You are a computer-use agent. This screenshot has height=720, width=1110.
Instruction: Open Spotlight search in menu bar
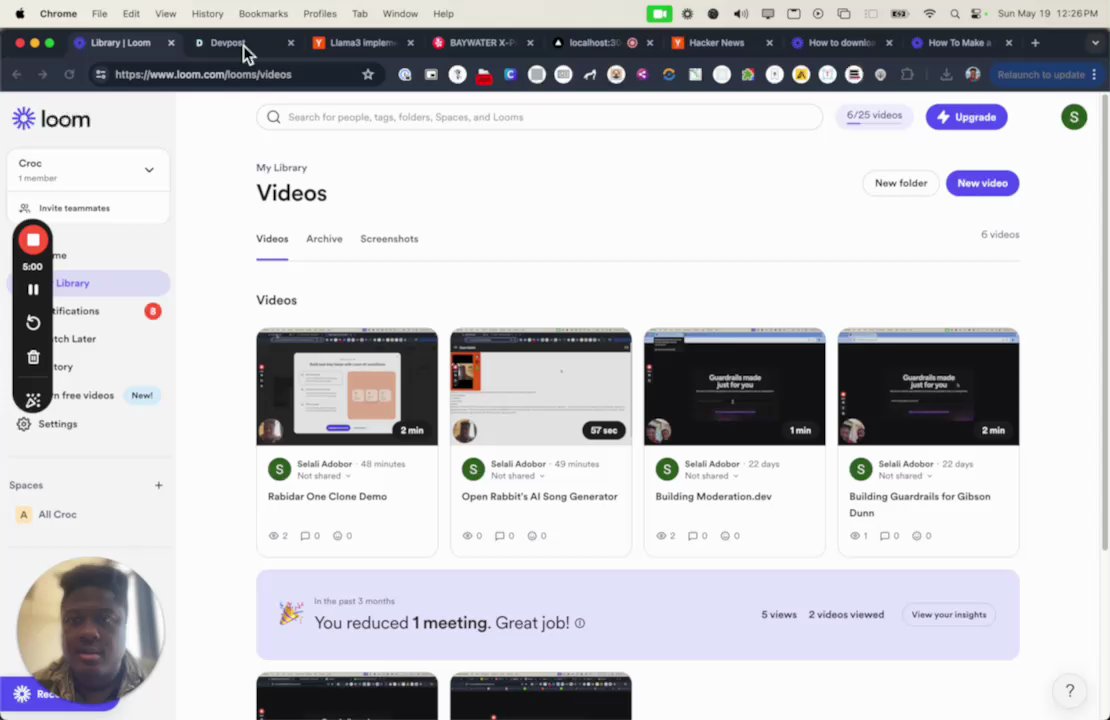click(x=955, y=13)
